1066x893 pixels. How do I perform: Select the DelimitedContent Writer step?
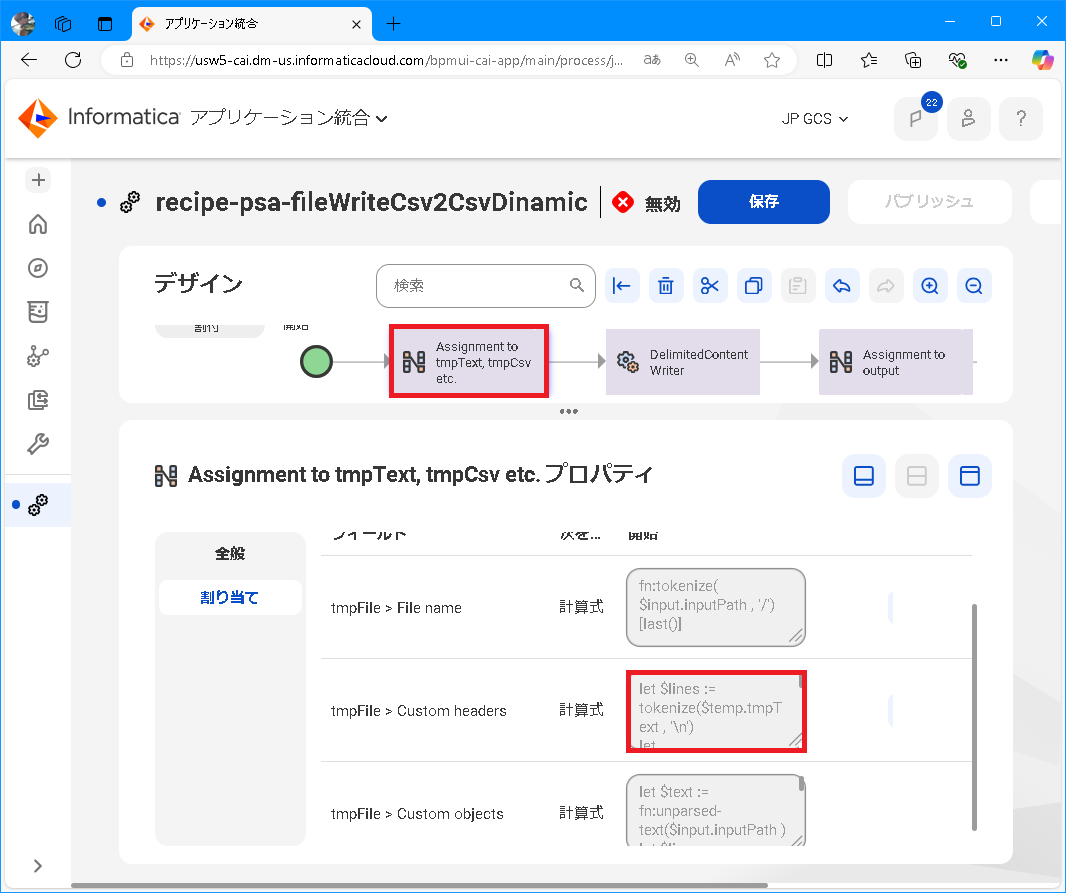(x=683, y=362)
